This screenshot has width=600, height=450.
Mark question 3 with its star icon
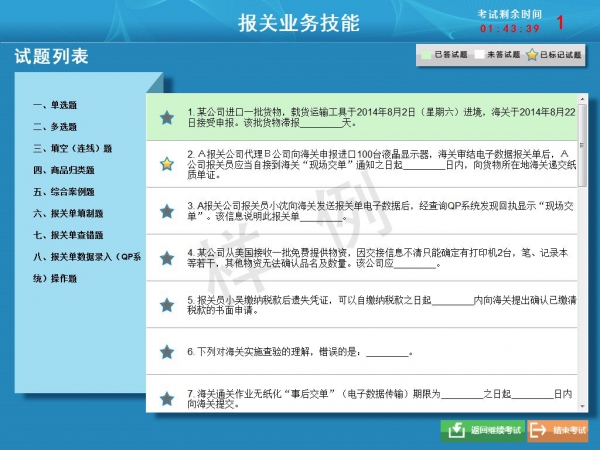pos(167,211)
